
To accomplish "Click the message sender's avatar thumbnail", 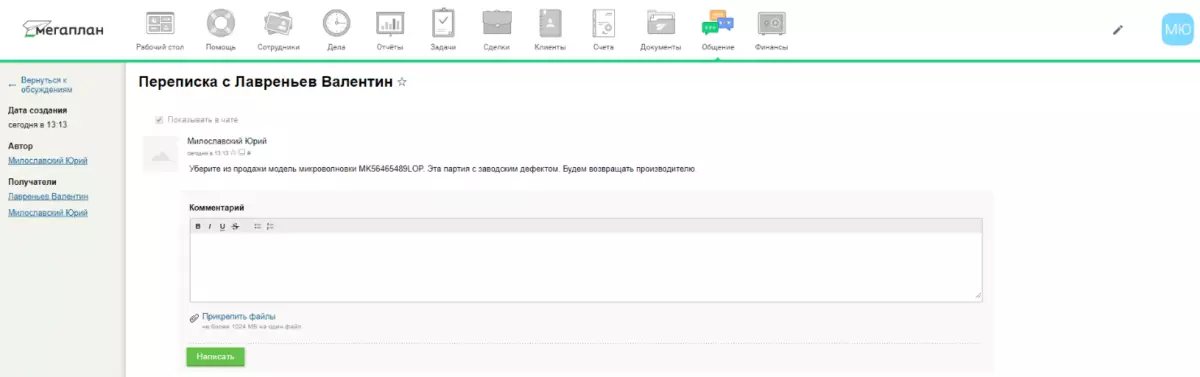I will (160, 153).
